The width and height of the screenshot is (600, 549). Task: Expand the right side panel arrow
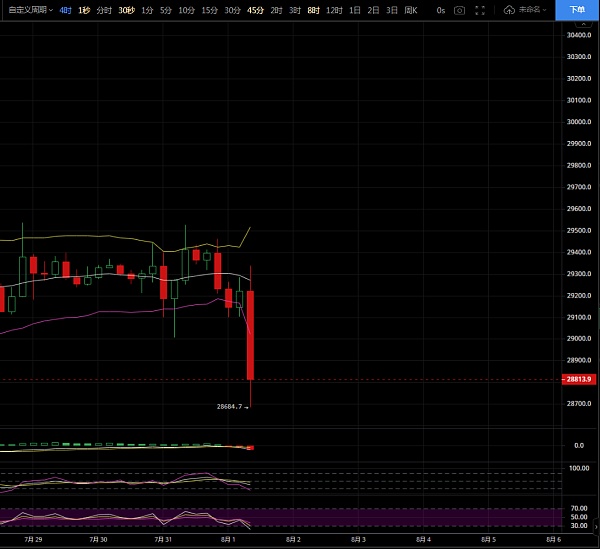point(596,526)
